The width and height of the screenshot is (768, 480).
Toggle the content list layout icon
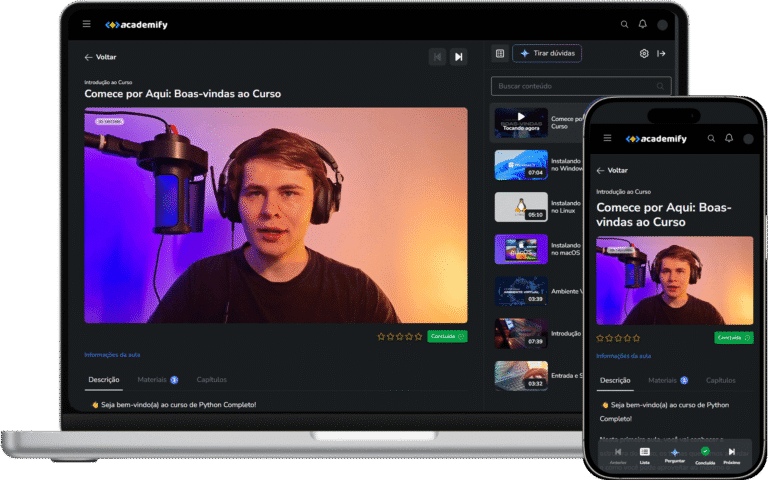[500, 54]
